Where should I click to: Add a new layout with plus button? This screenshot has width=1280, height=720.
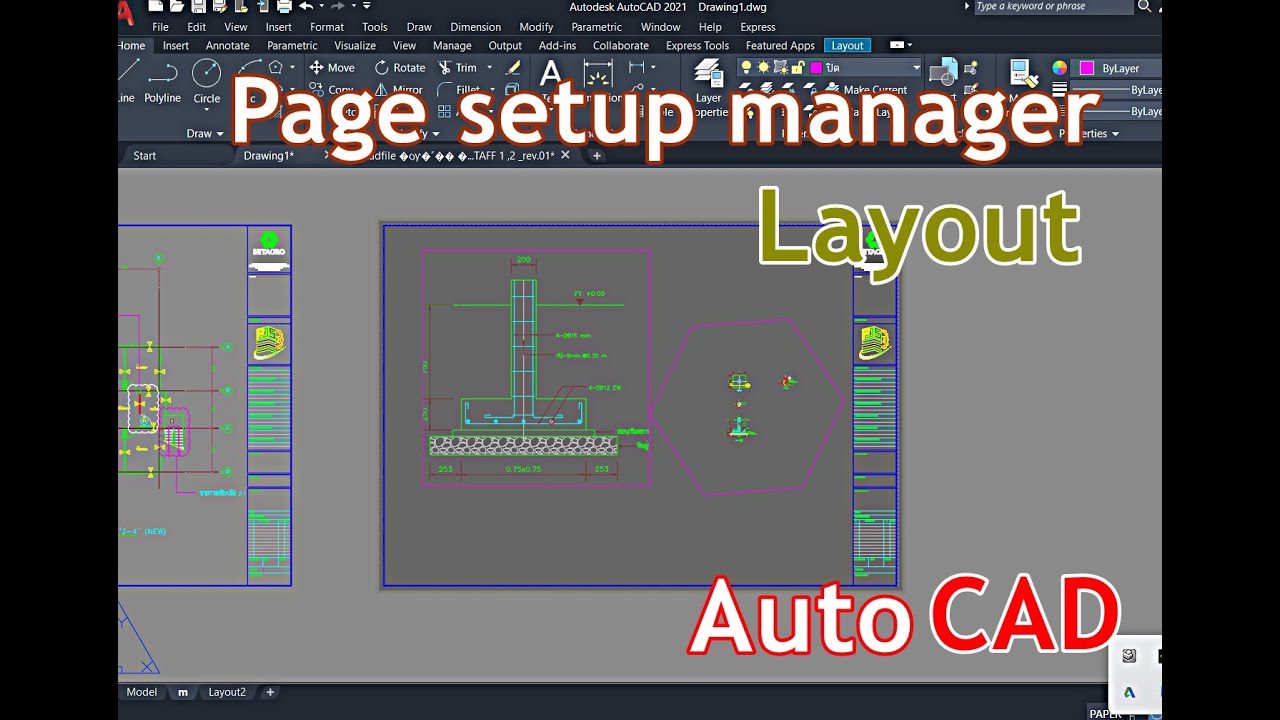[x=270, y=692]
